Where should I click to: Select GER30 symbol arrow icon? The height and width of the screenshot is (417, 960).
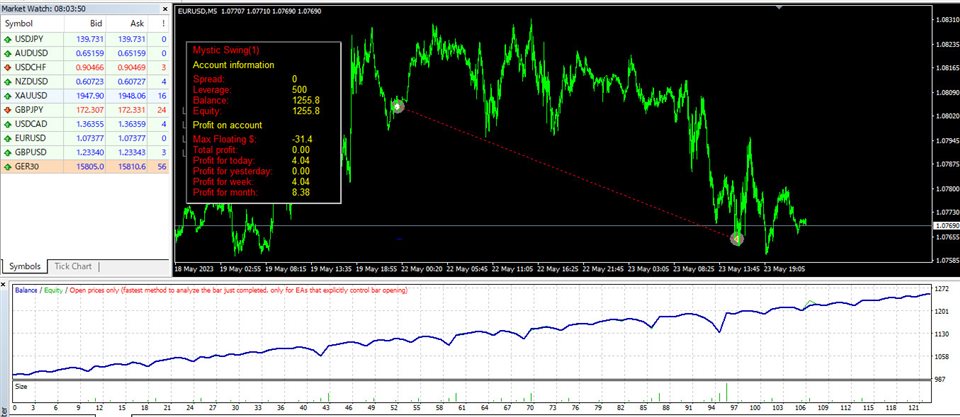[7, 167]
